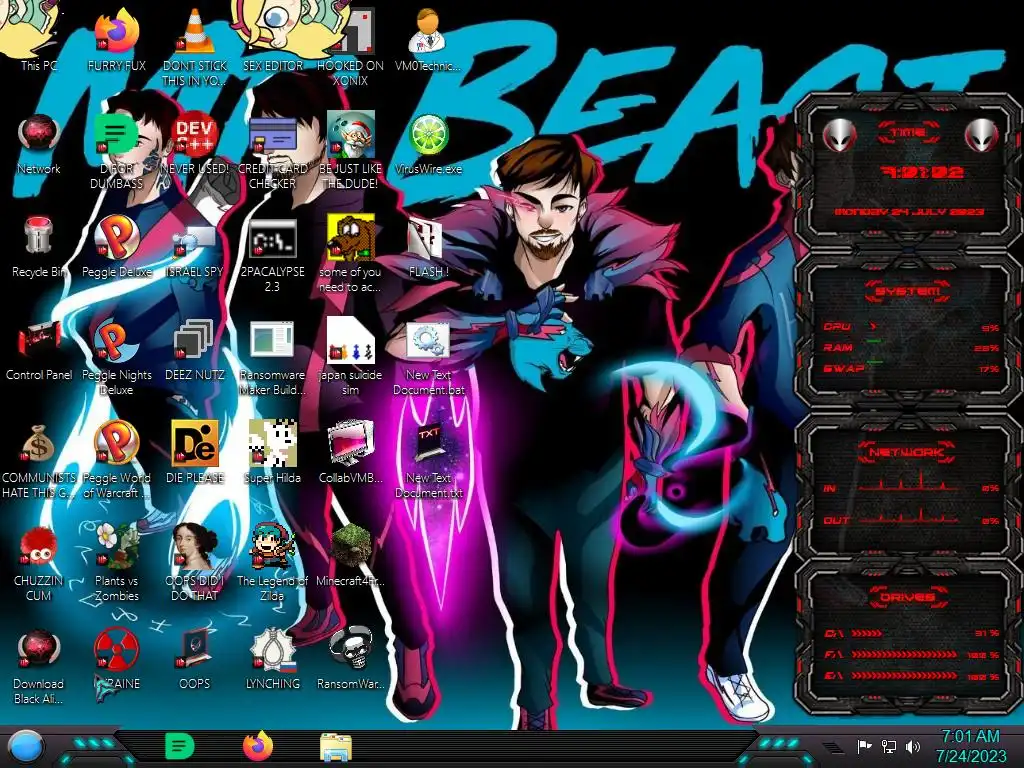Click the TIME widget header
The image size is (1024, 768).
pyautogui.click(x=908, y=133)
